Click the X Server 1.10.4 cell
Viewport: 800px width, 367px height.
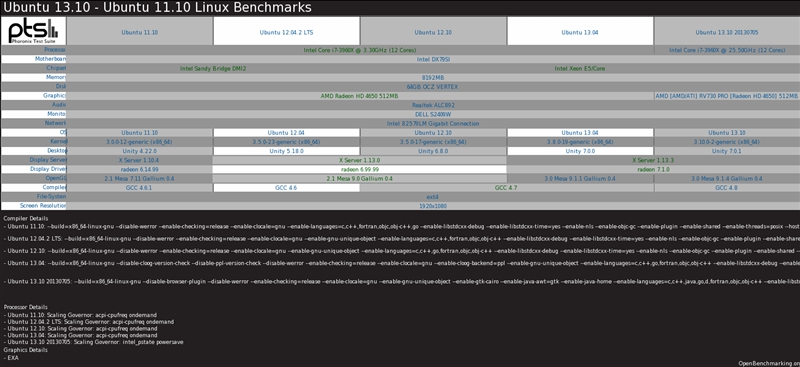point(139,160)
